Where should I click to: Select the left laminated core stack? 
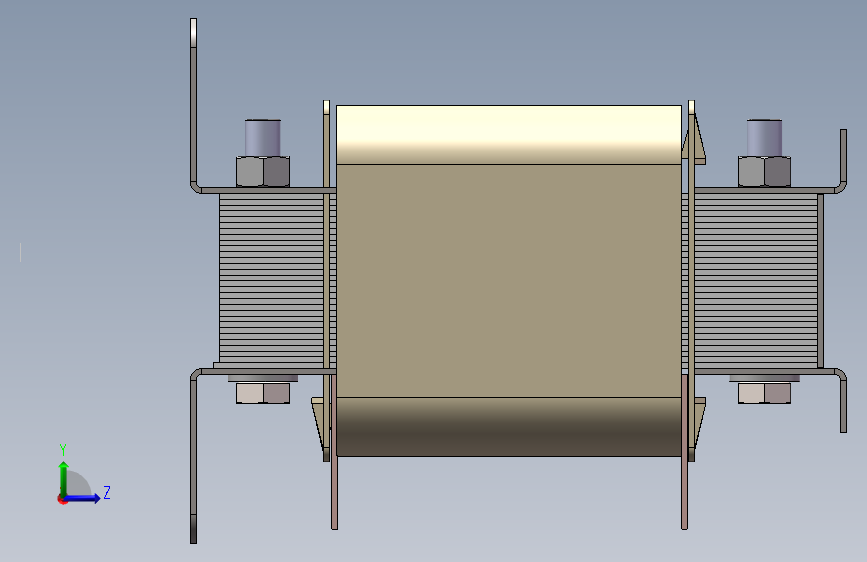point(271,280)
